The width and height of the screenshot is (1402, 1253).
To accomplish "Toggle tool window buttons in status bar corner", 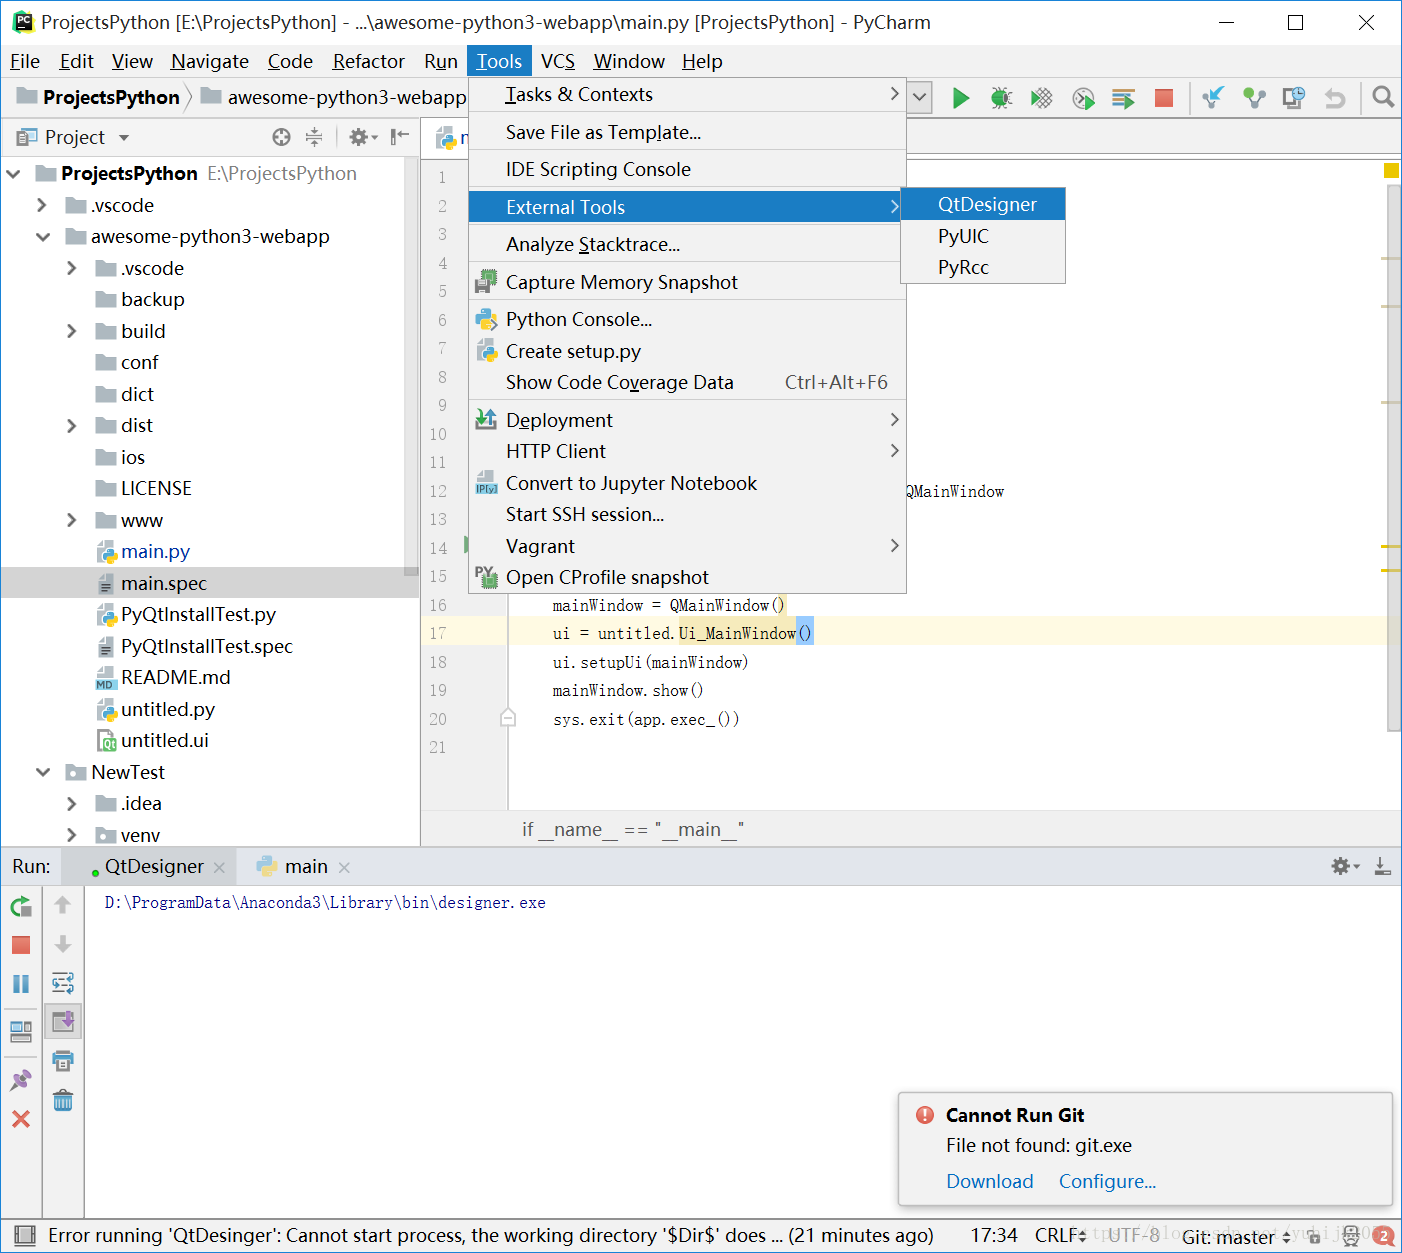I will coord(25,1235).
